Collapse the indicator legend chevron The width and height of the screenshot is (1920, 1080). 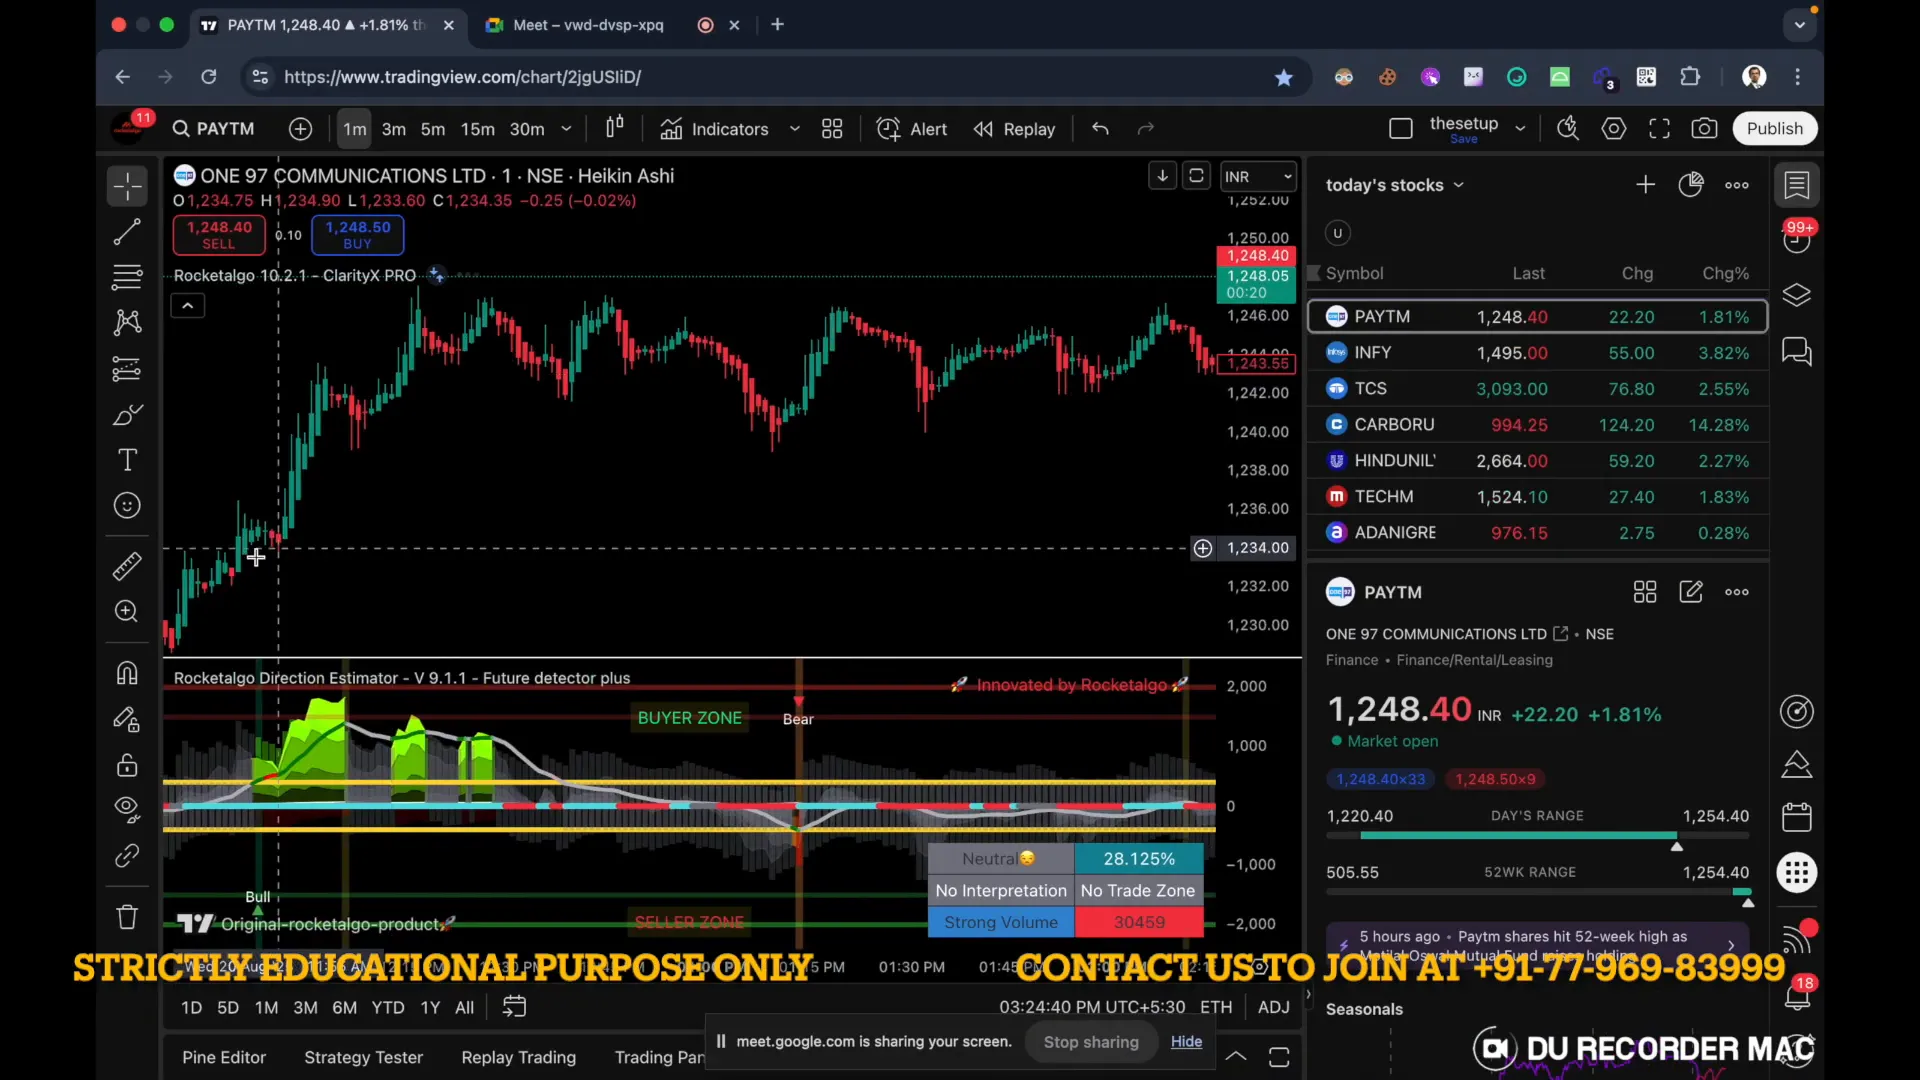click(x=187, y=306)
